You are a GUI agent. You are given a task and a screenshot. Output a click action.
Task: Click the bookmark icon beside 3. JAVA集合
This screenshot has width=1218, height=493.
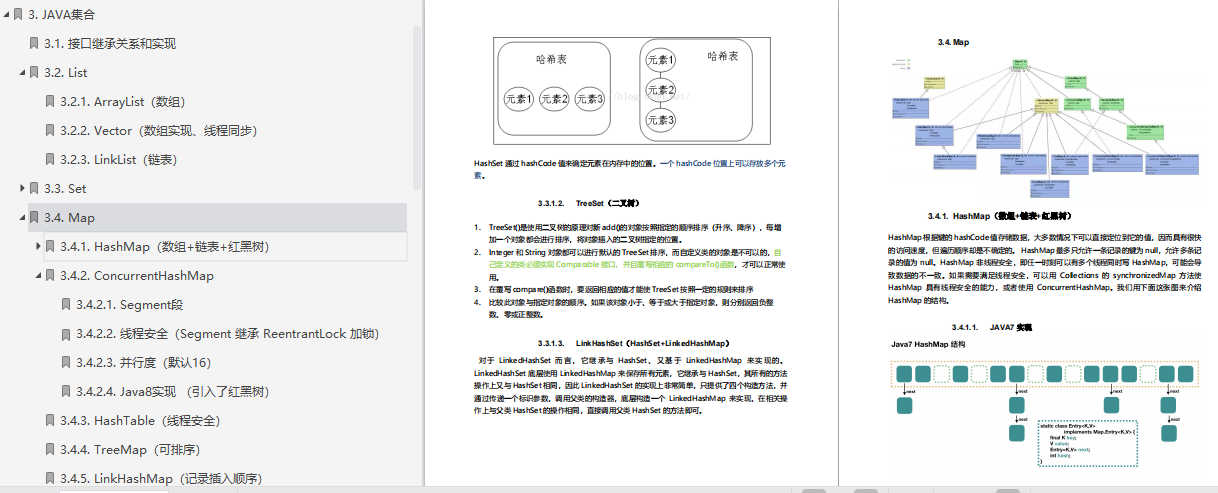18,14
